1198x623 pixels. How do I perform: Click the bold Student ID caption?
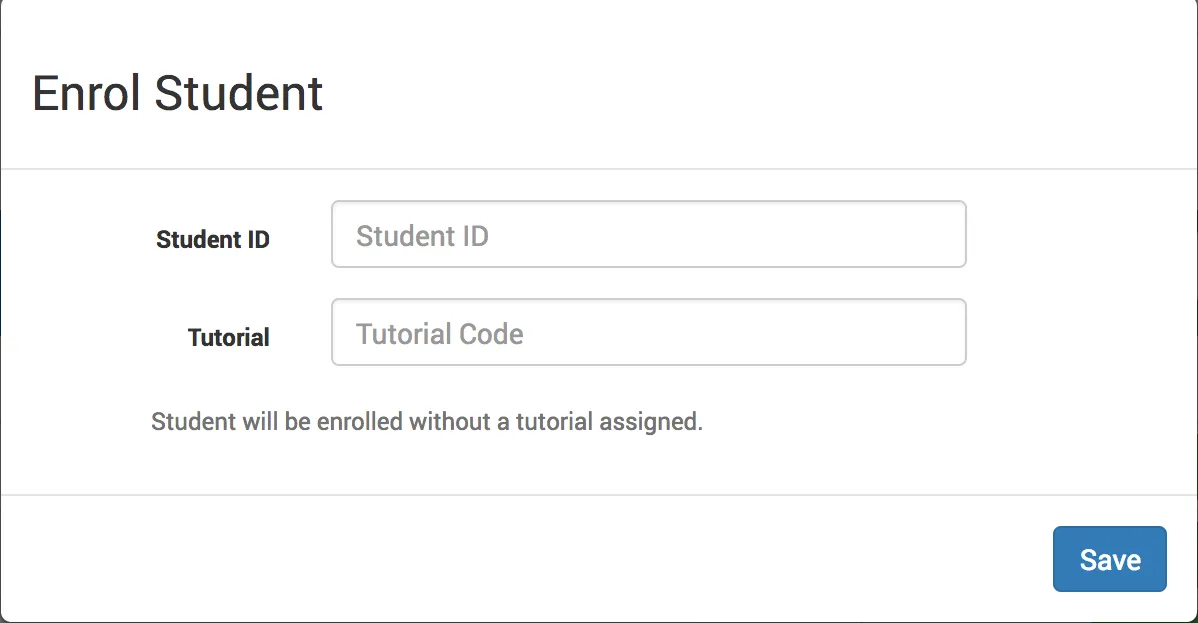click(212, 239)
